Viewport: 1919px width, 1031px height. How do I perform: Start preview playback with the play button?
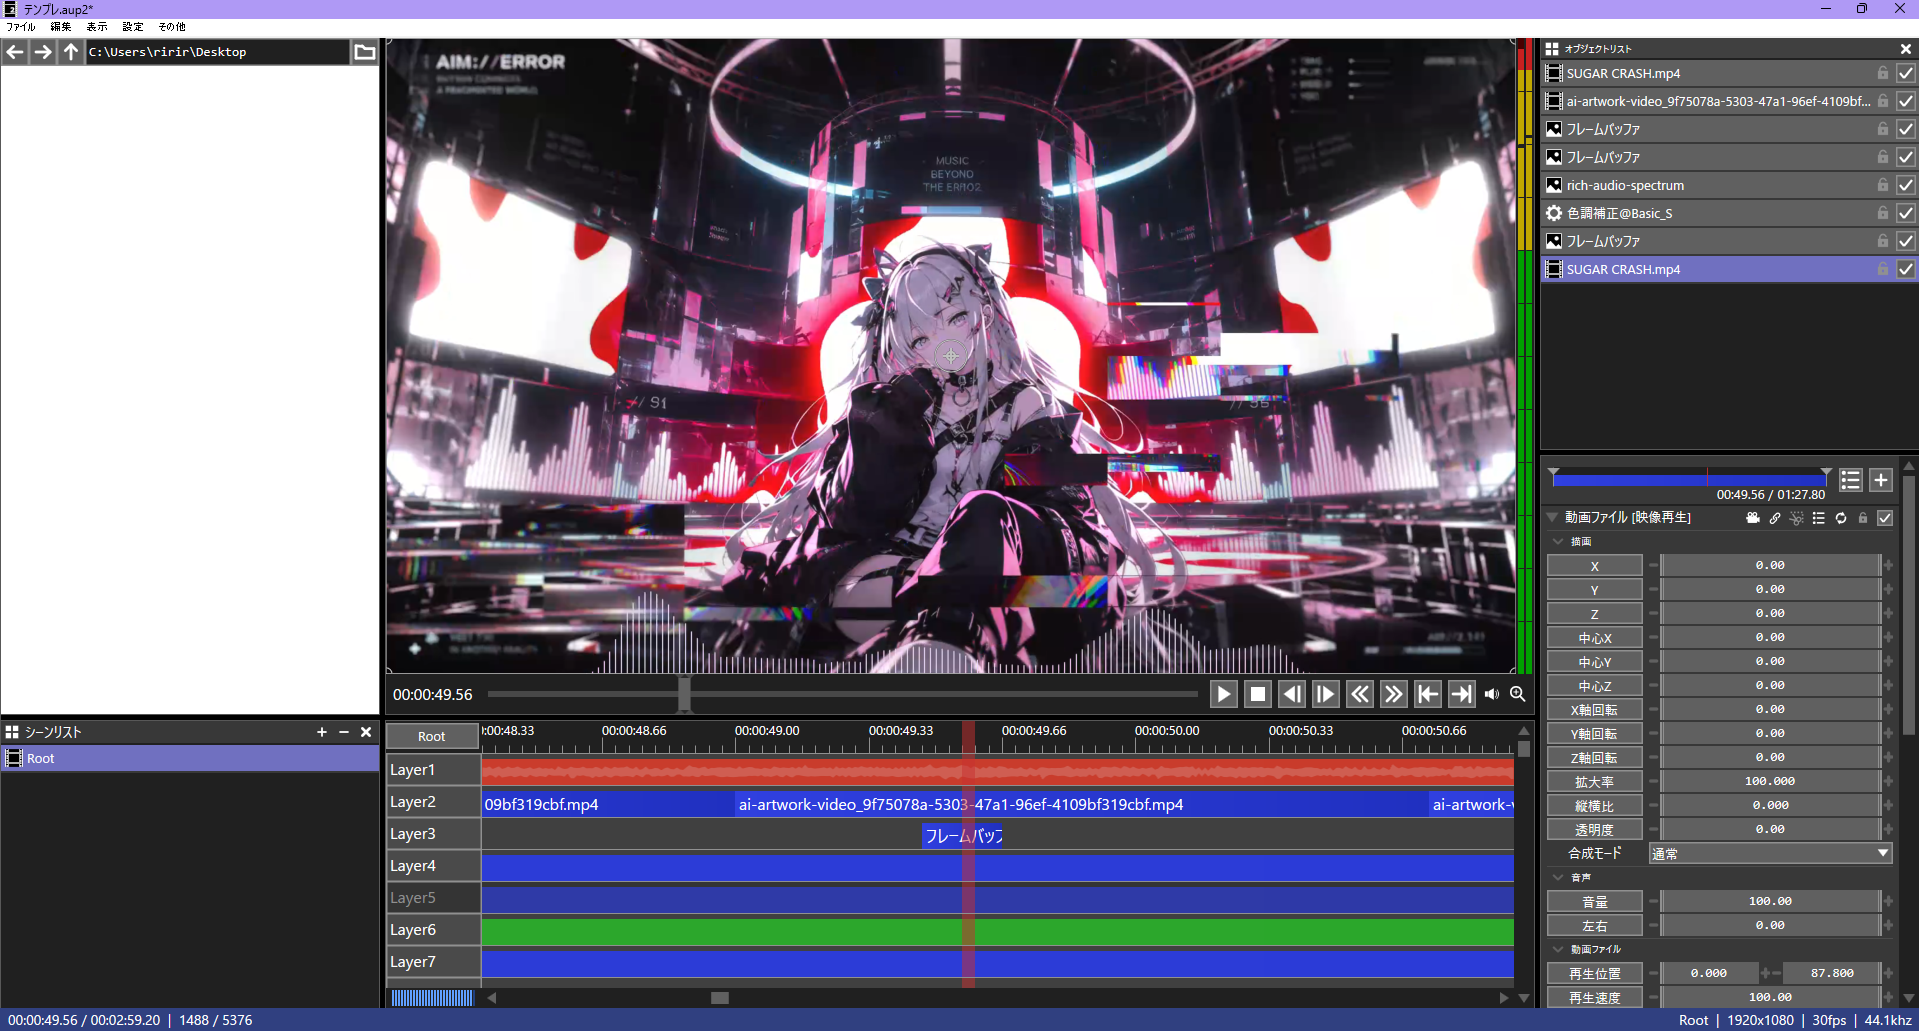click(1224, 694)
